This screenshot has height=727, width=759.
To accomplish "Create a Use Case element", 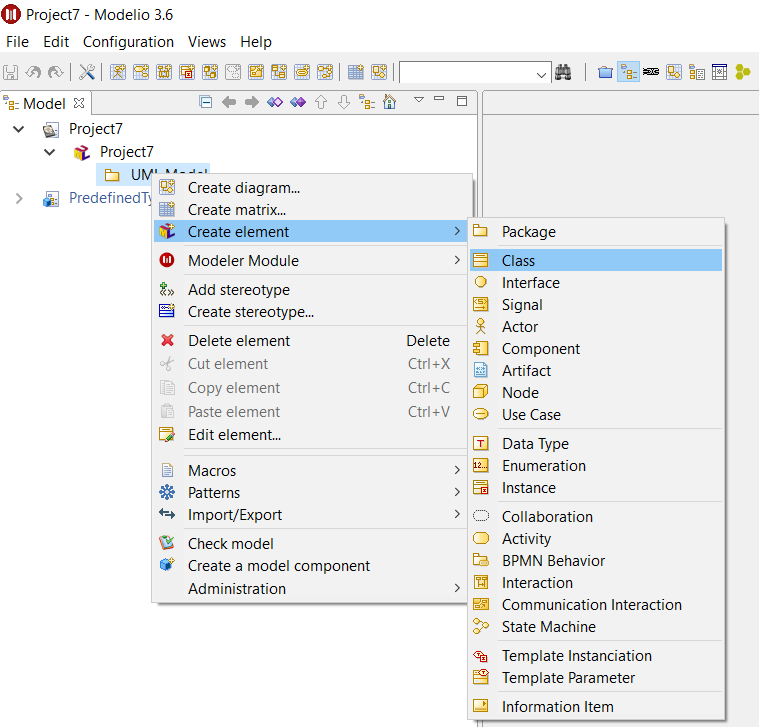I will 596,415.
